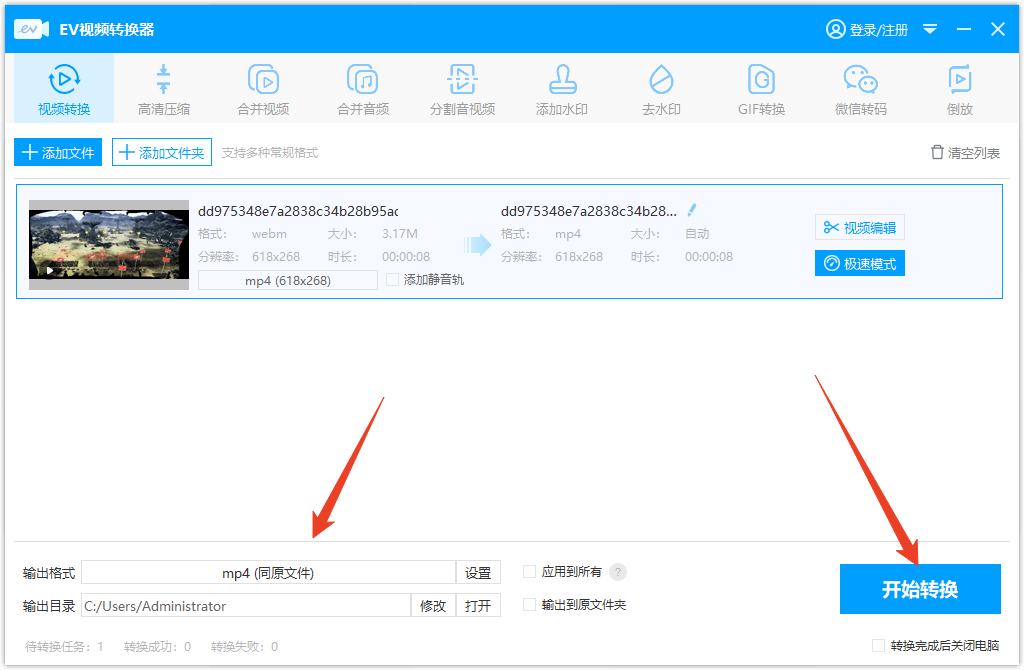Click the pencil rename icon for output file
The height and width of the screenshot is (670, 1024).
pyautogui.click(x=692, y=210)
